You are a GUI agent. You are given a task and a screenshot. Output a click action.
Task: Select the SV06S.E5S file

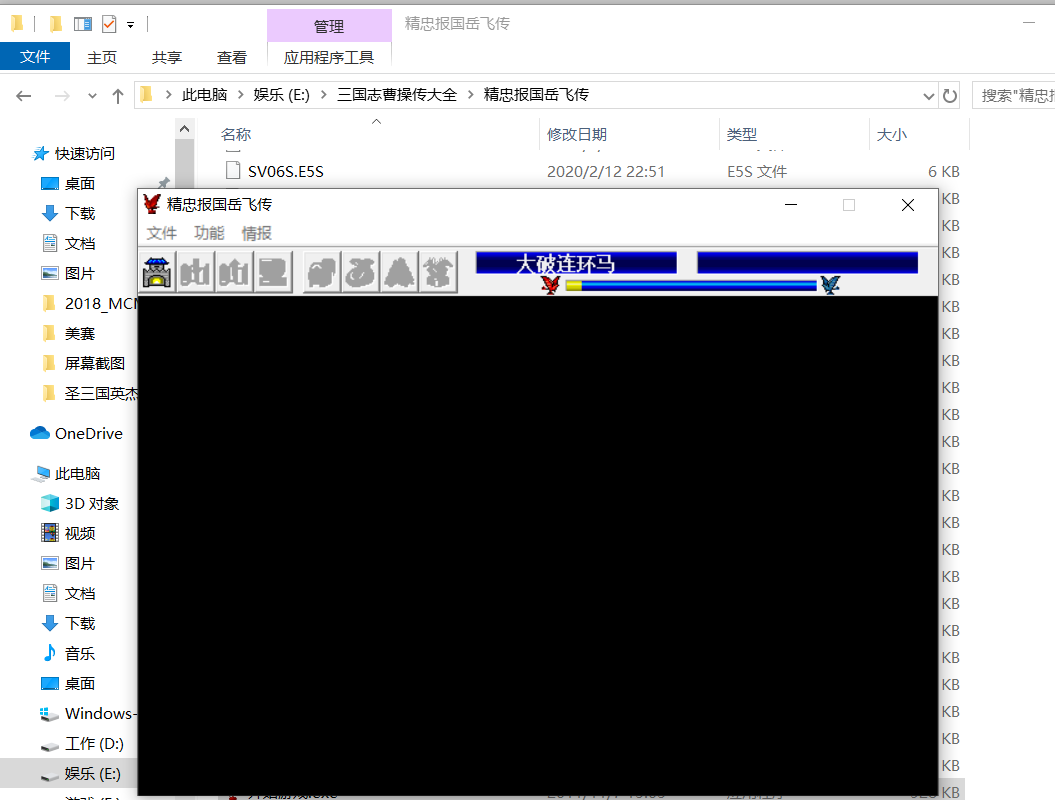pyautogui.click(x=285, y=172)
